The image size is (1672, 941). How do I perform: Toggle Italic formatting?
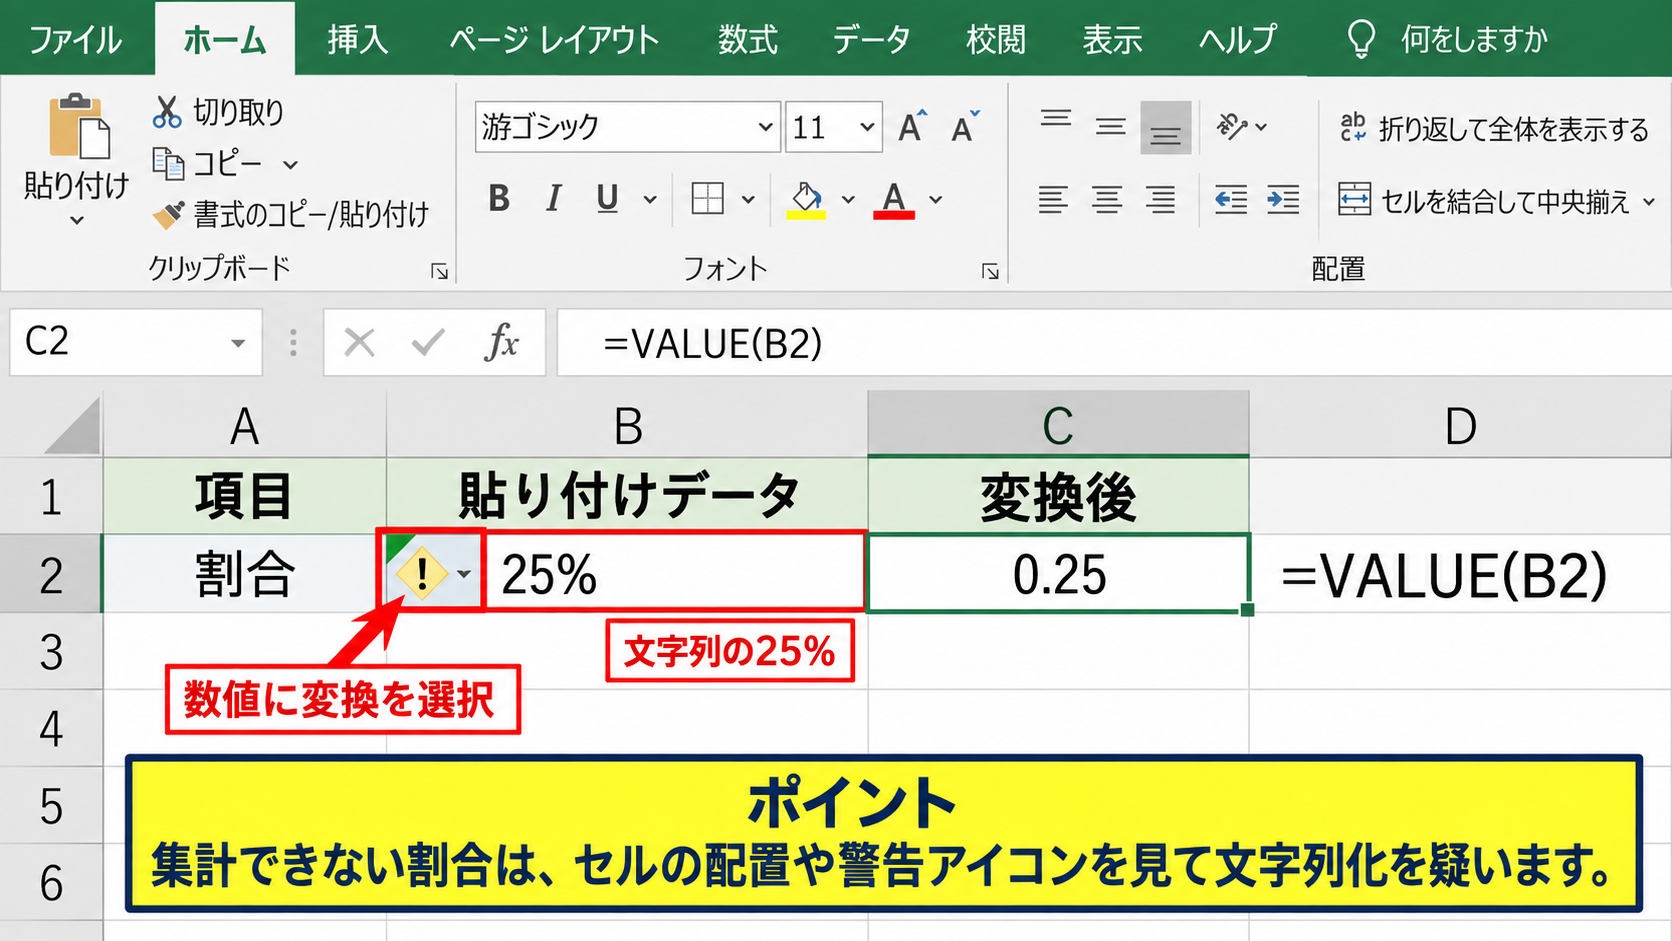pyautogui.click(x=553, y=199)
